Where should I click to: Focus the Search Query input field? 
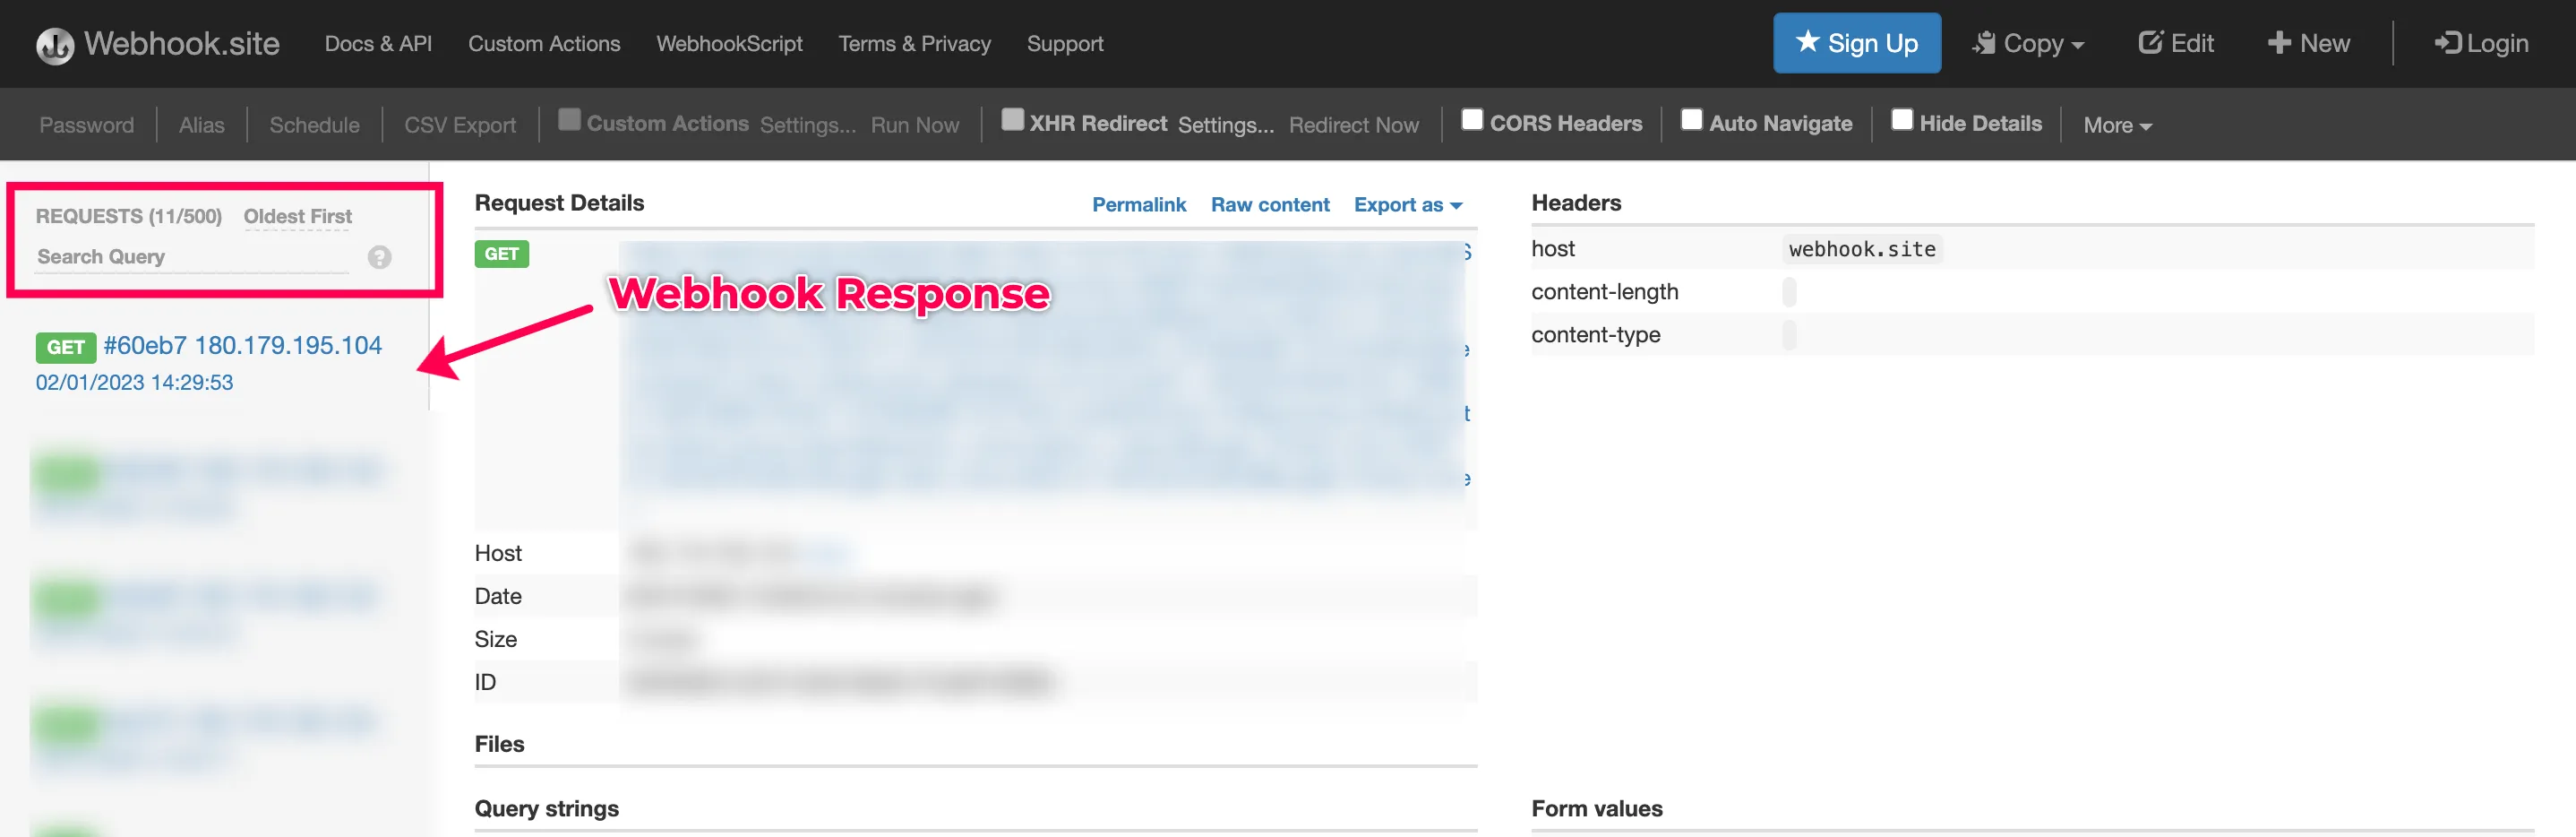192,257
